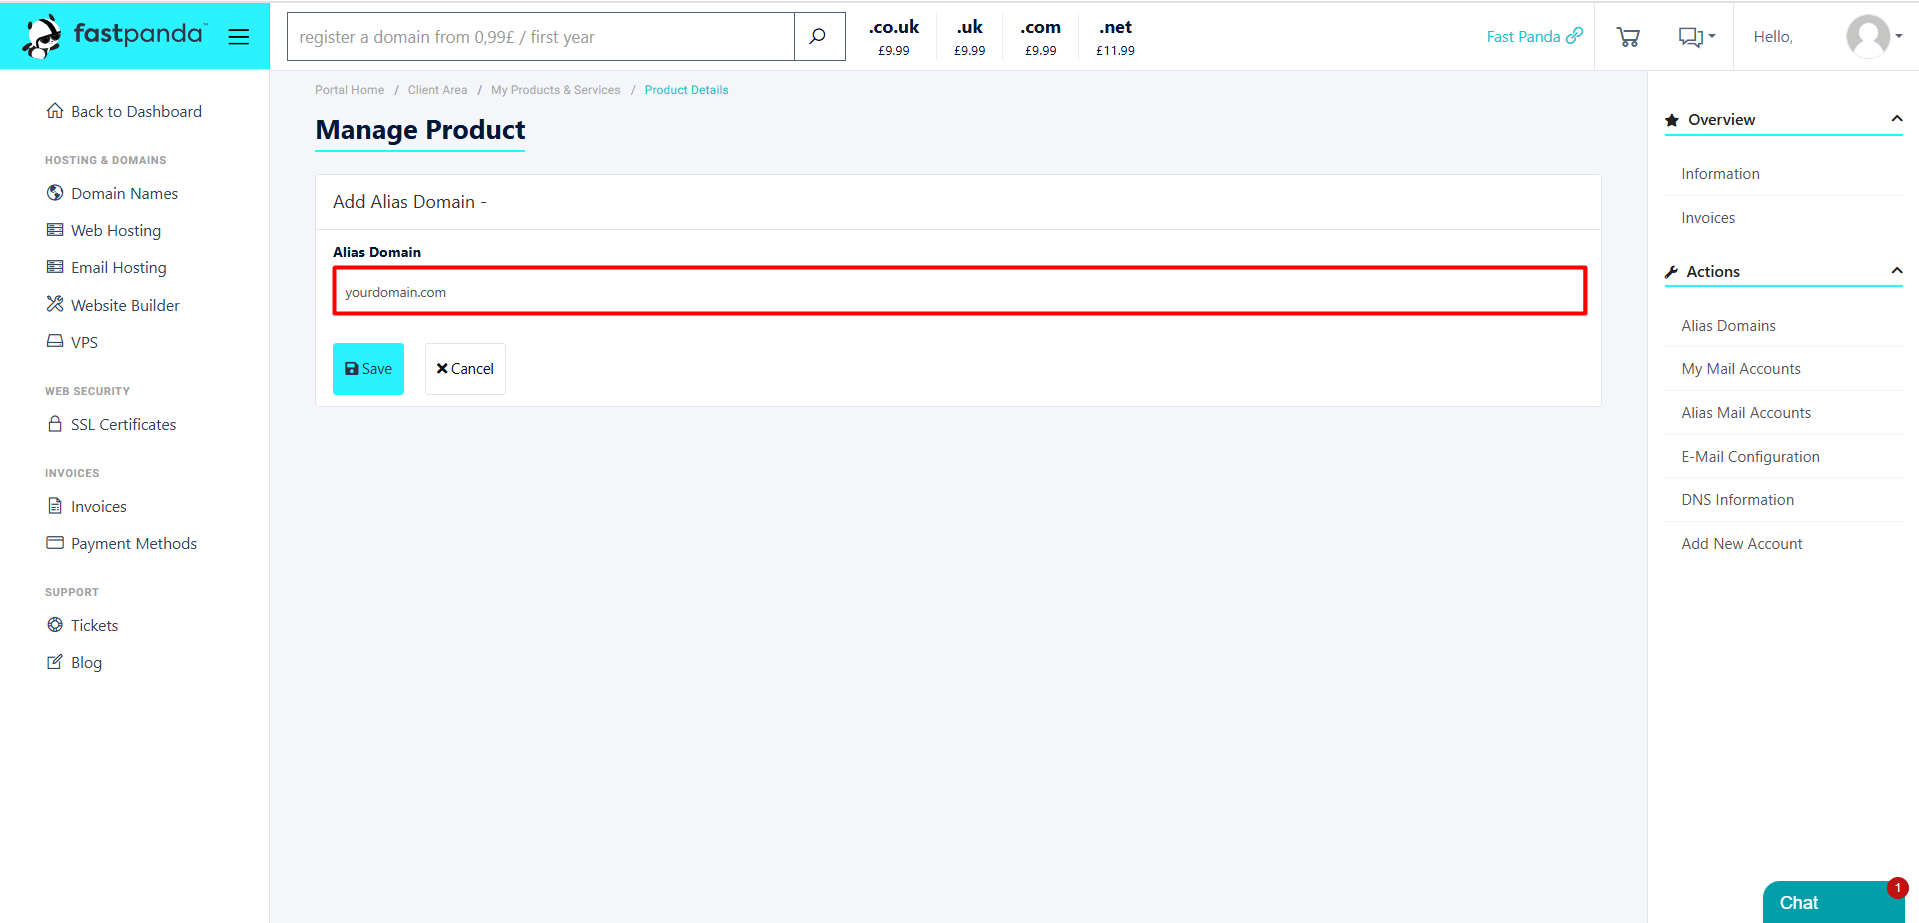This screenshot has width=1919, height=923.
Task: Open the chat messages dropdown icon
Action: point(1695,37)
